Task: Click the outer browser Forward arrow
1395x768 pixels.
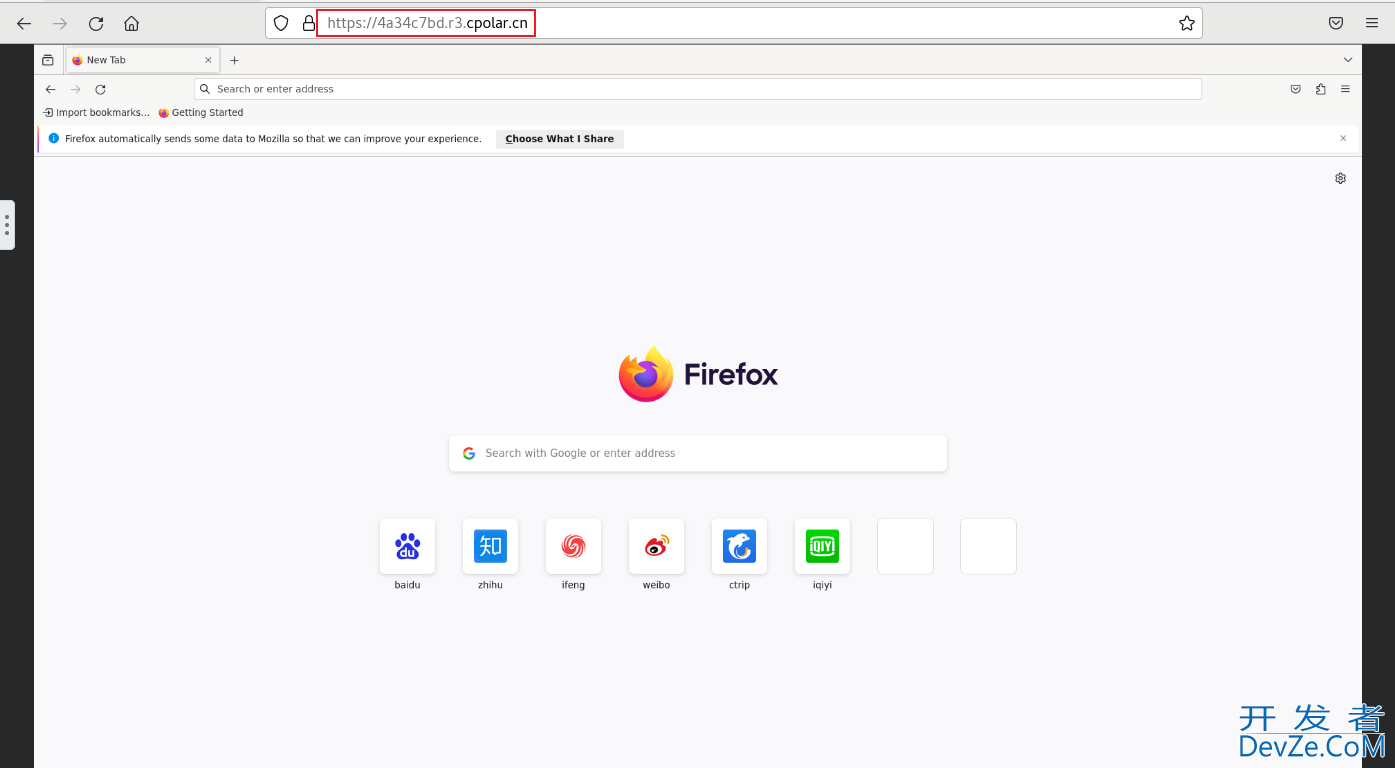Action: [x=60, y=23]
